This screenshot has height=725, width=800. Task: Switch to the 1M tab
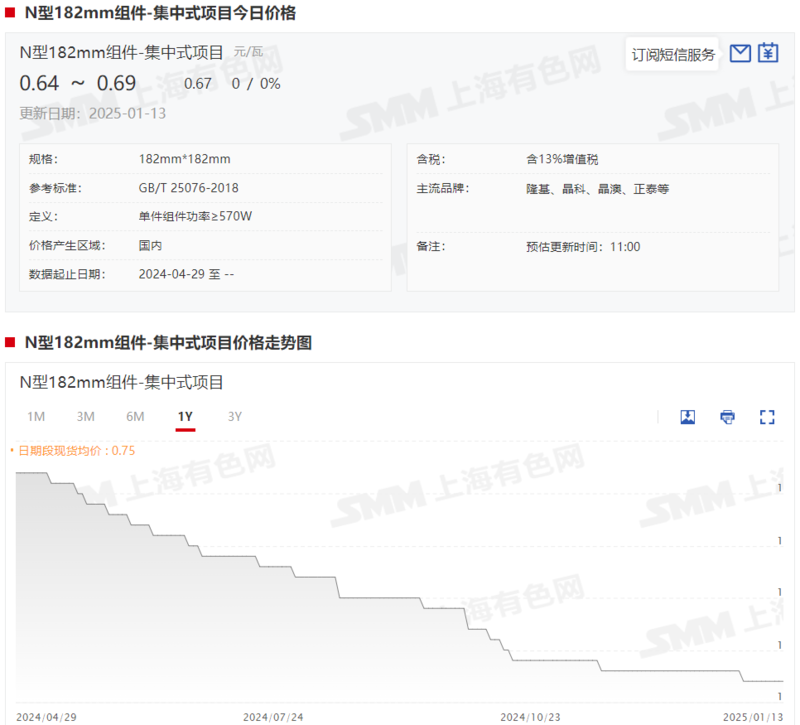click(37, 416)
